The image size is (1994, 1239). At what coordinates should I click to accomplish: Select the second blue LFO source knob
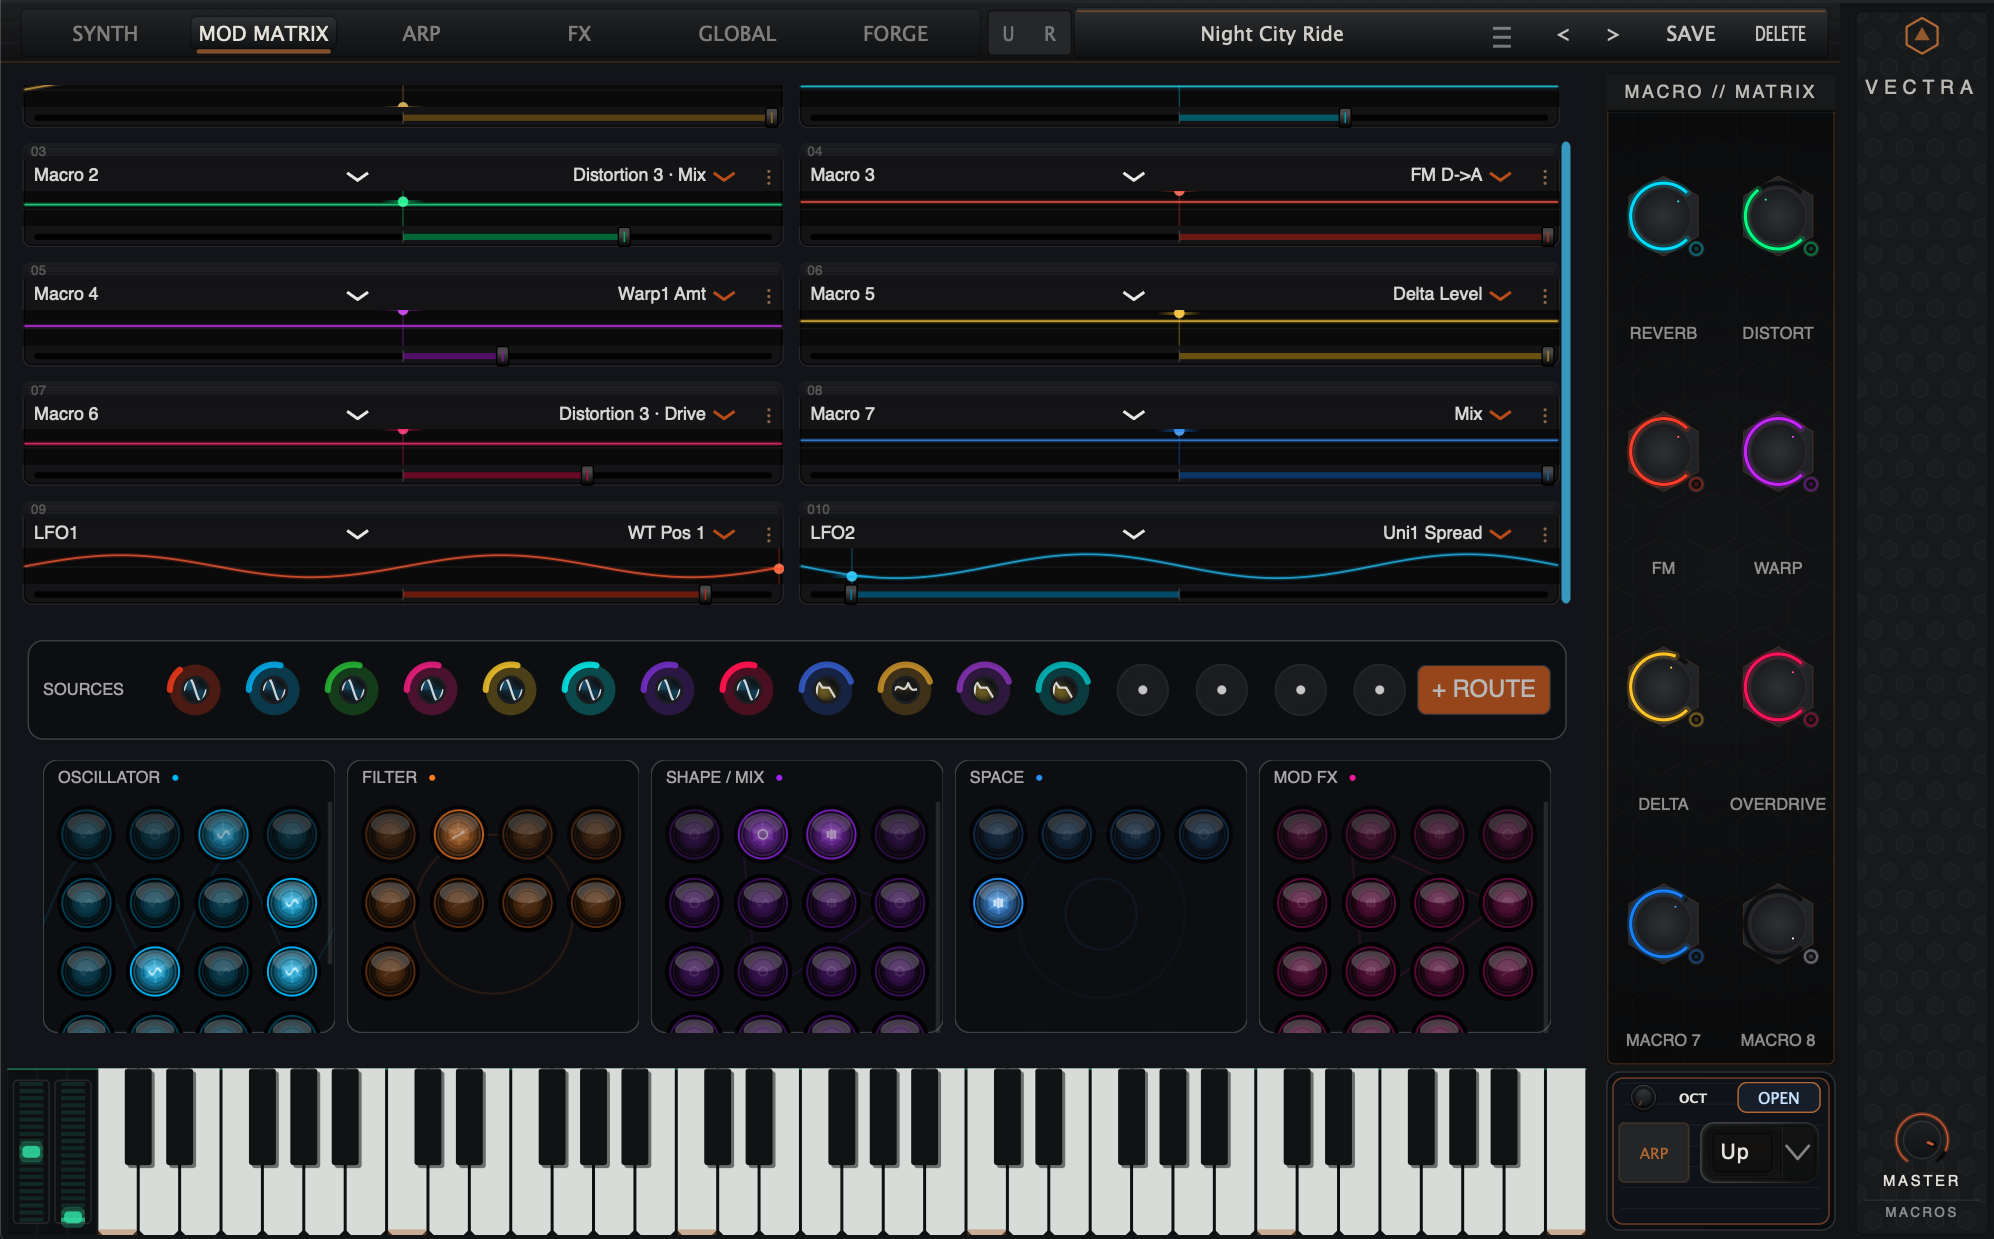[273, 690]
